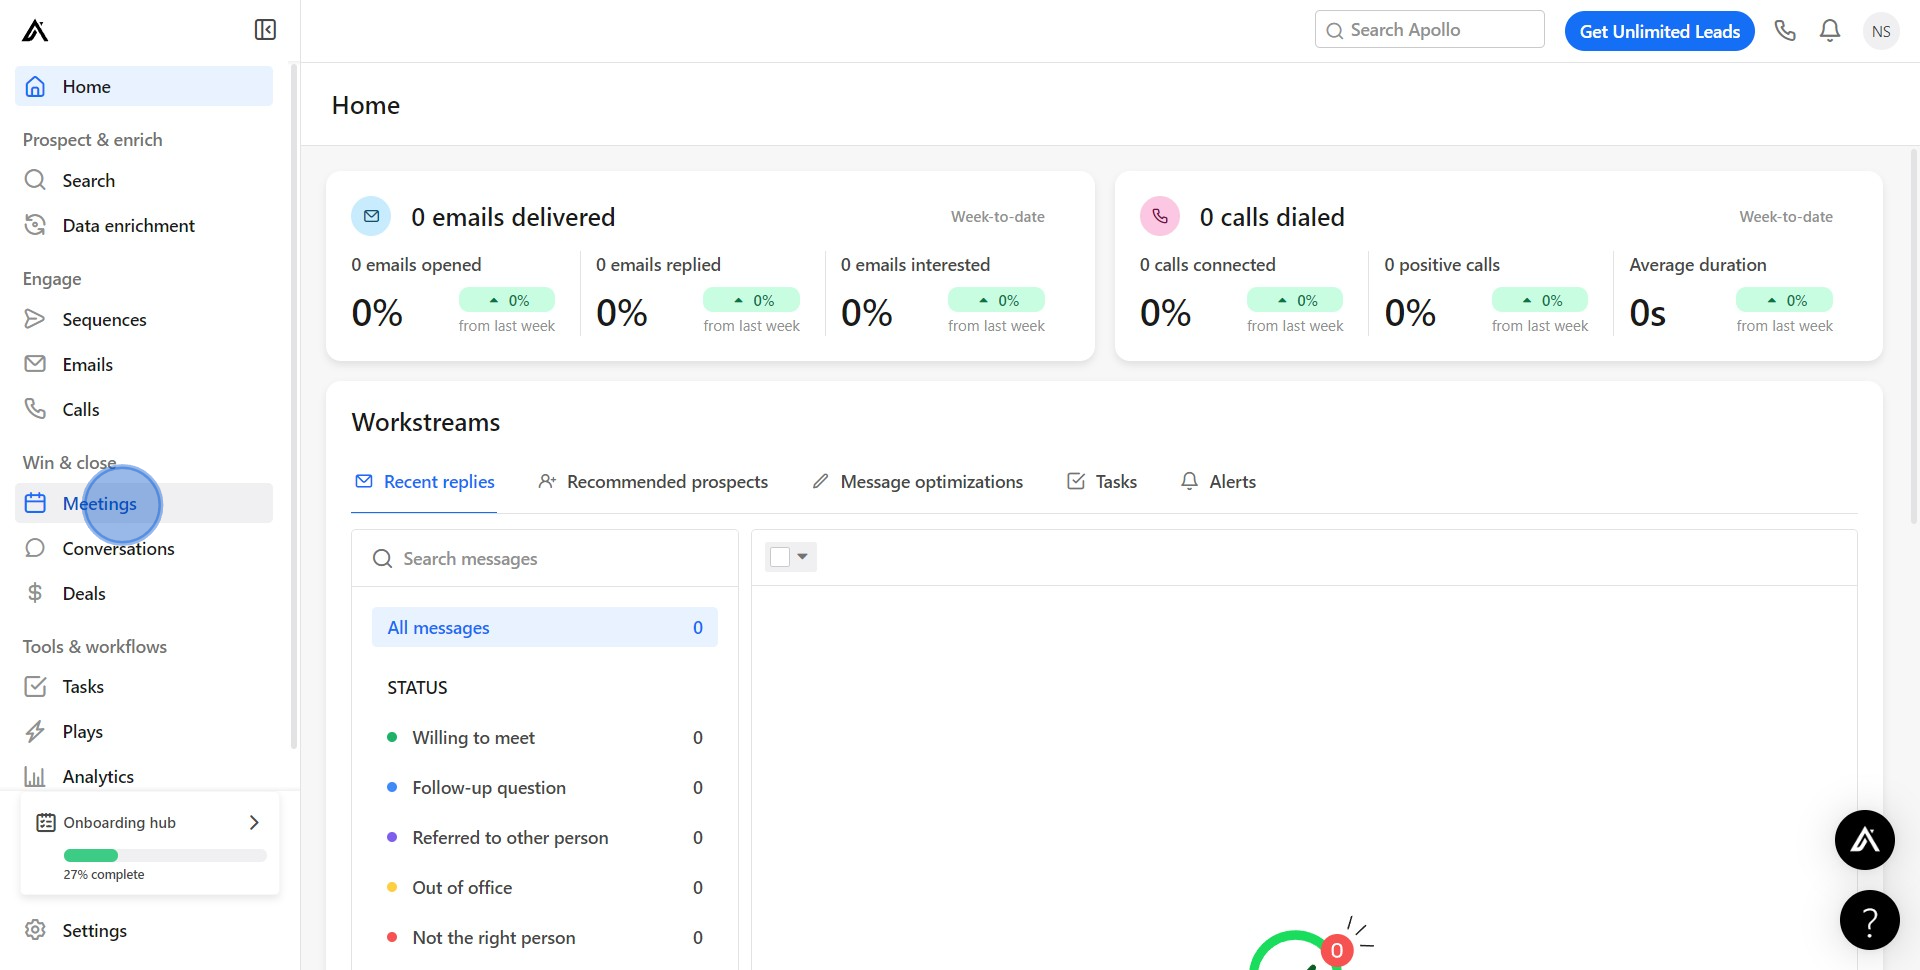Viewport: 1920px width, 970px height.
Task: Filter by Not the right person status
Action: tap(545, 937)
